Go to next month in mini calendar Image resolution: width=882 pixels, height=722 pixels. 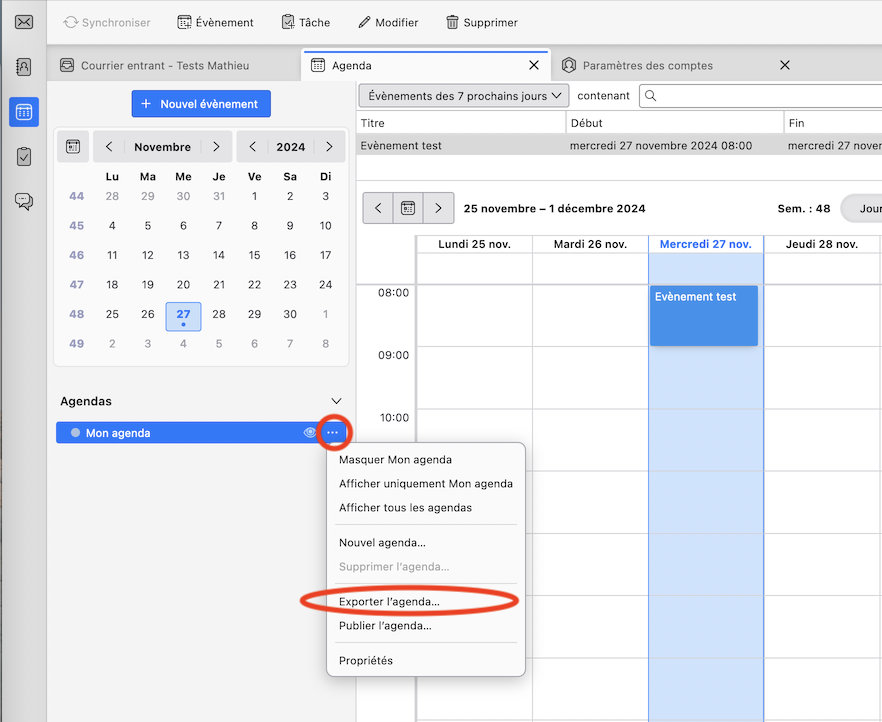[x=216, y=147]
